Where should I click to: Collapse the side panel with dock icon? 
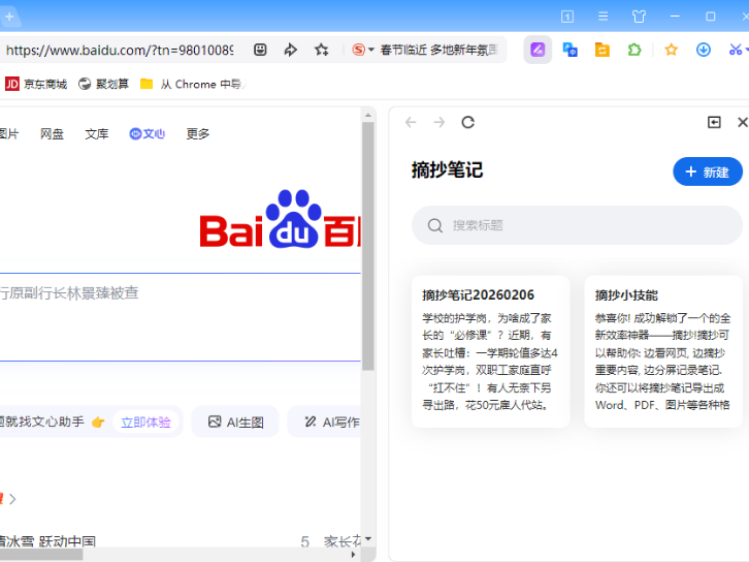click(x=714, y=122)
